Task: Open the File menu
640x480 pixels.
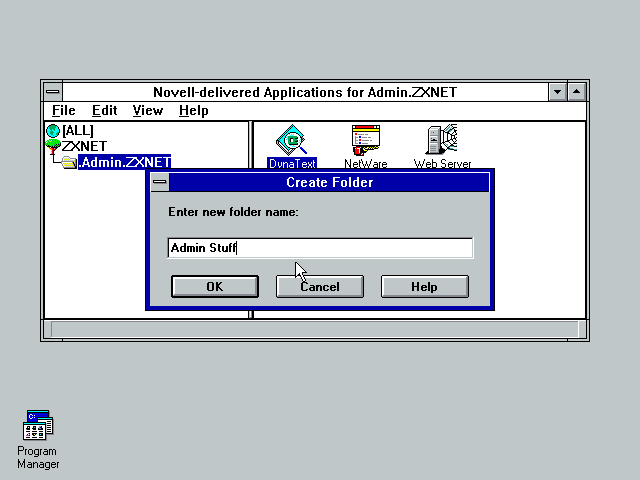Action: coord(64,111)
